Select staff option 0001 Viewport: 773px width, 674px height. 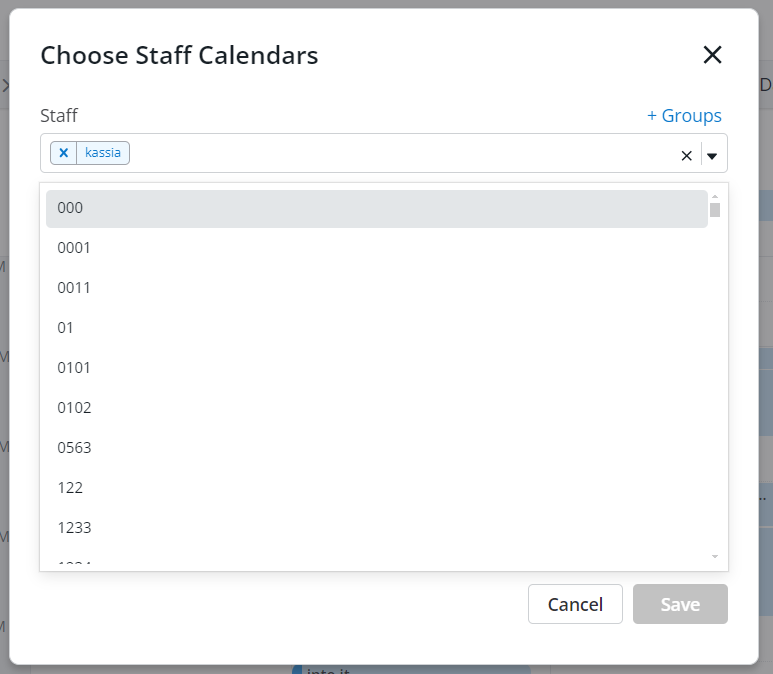pos(377,248)
